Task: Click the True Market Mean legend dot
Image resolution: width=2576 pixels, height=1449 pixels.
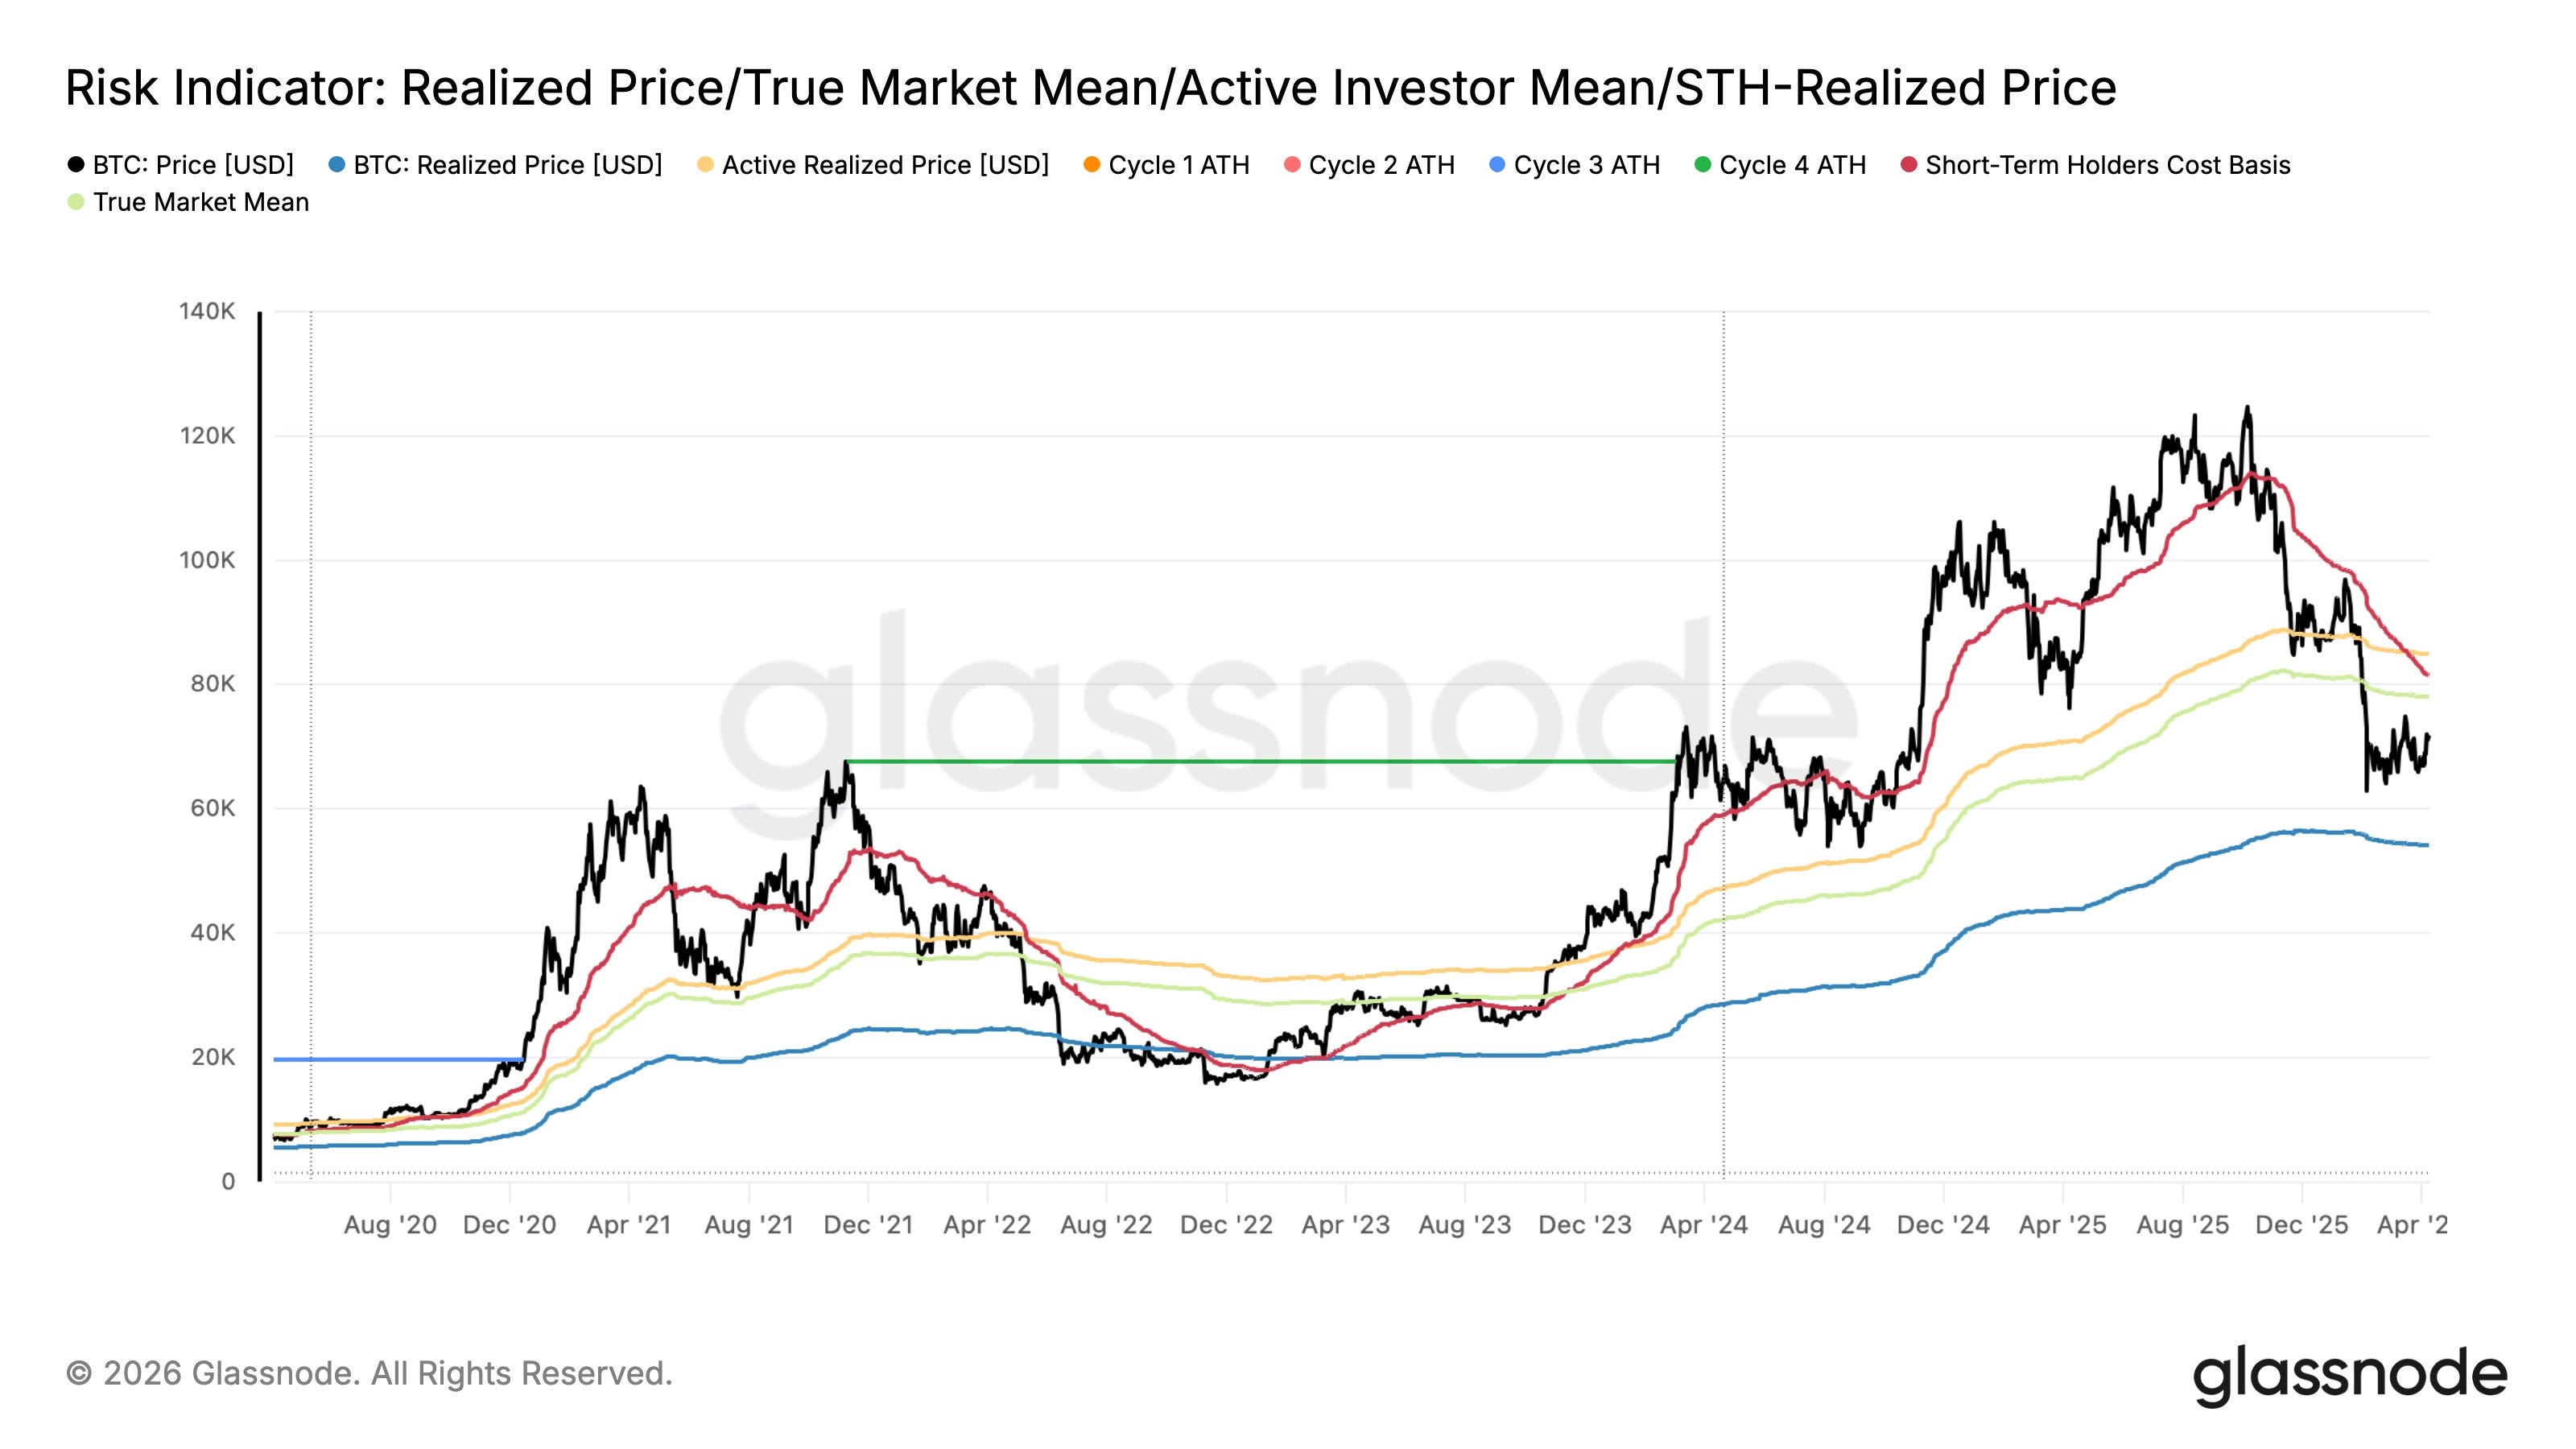Action: point(76,202)
